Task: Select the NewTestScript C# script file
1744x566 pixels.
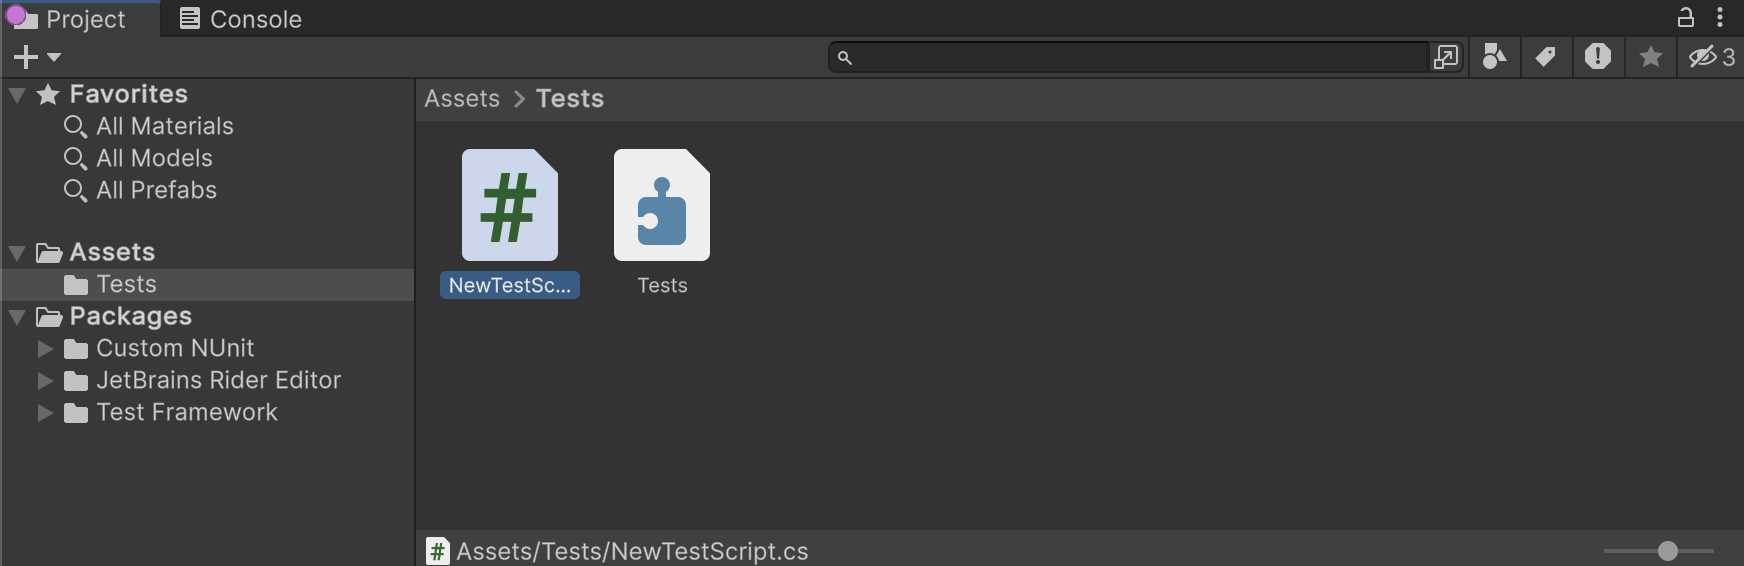Action: click(x=510, y=222)
